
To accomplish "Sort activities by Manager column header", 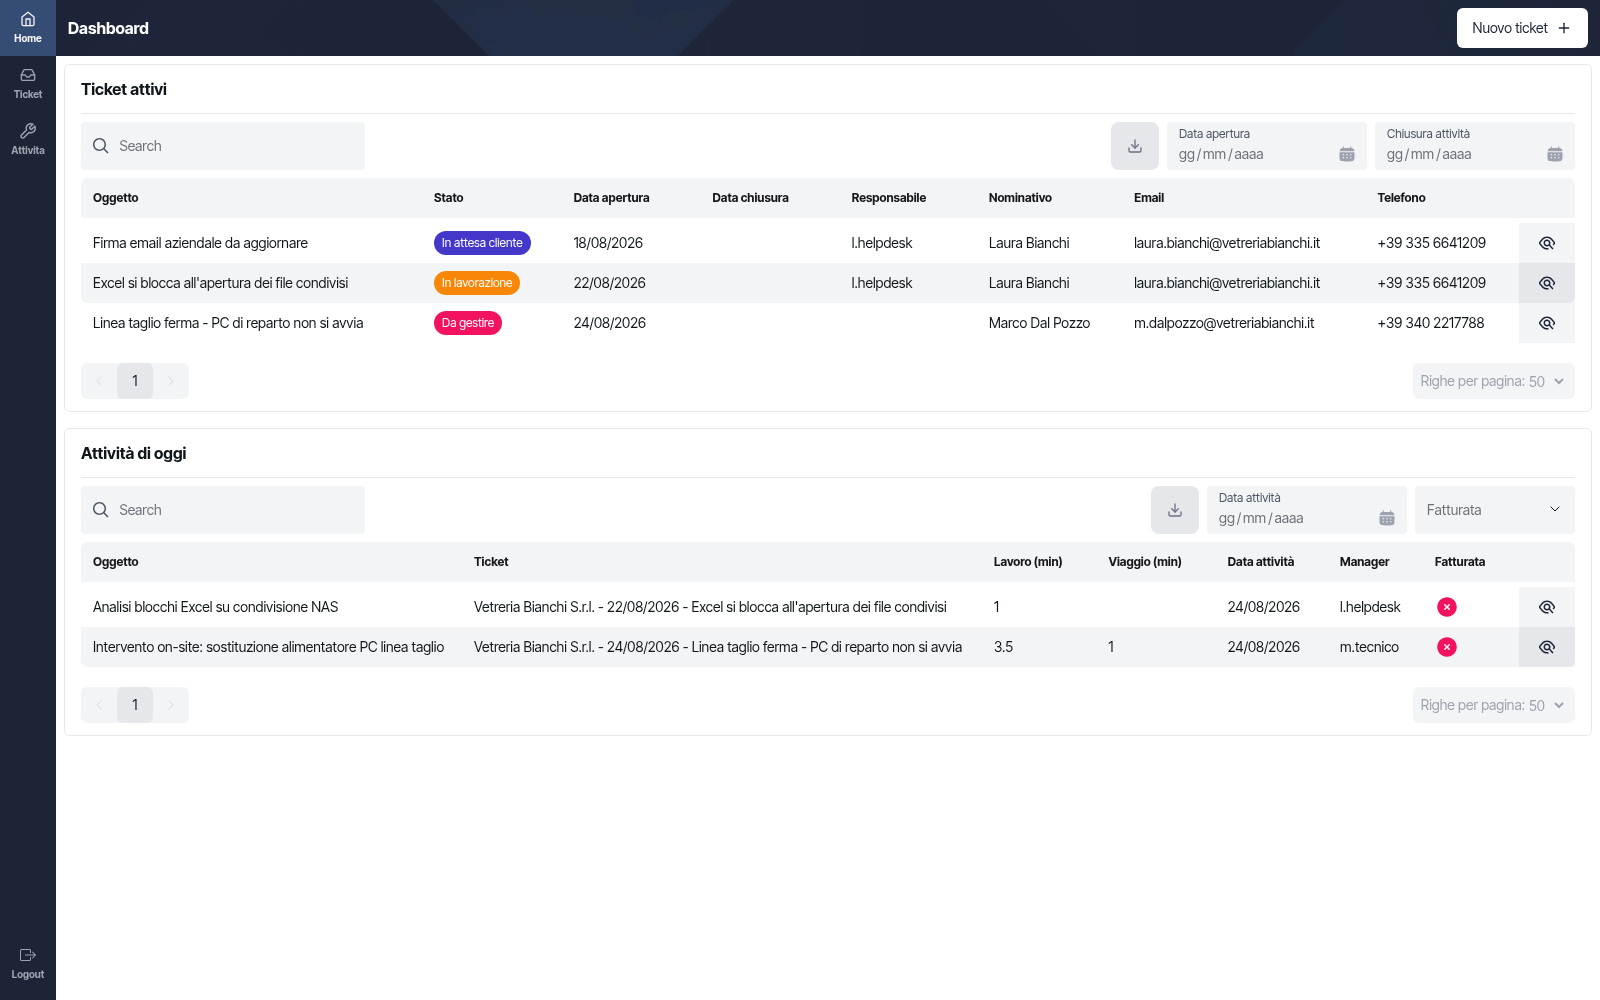I will click(1364, 562).
